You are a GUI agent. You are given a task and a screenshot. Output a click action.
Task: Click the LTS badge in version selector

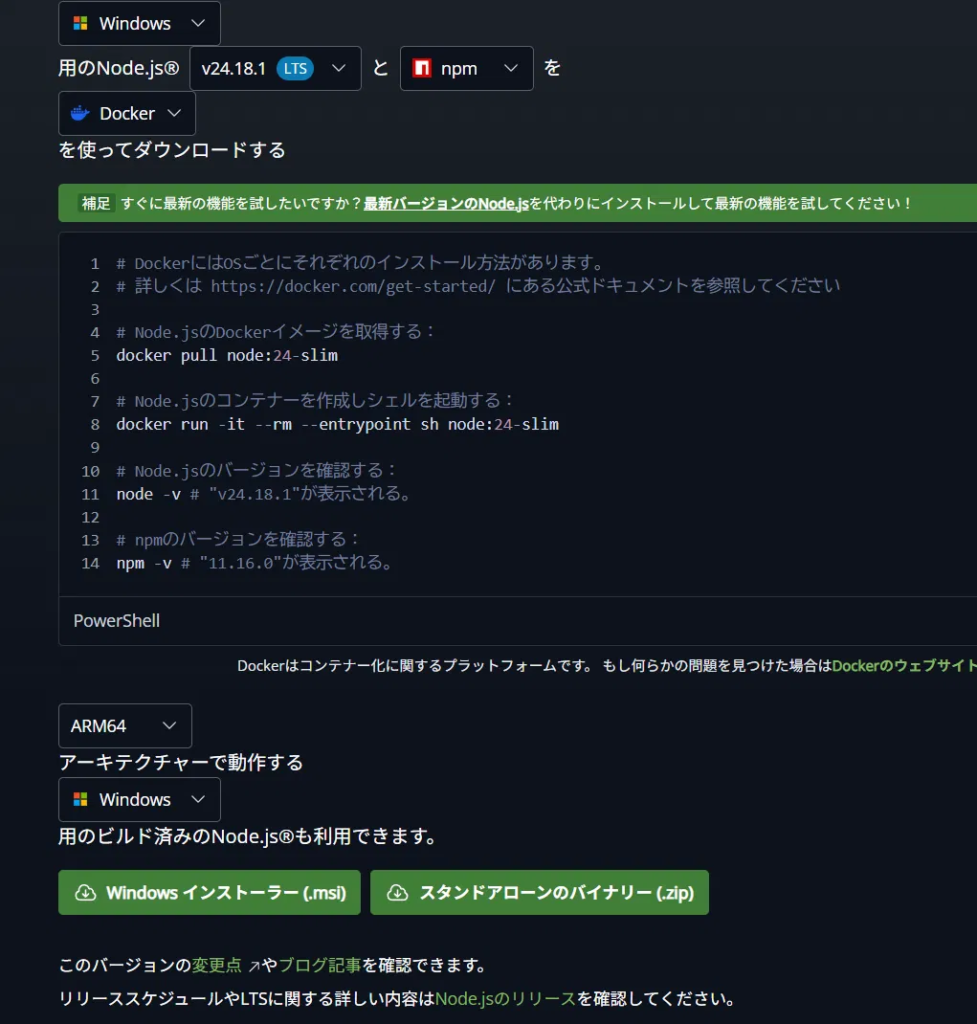click(295, 69)
